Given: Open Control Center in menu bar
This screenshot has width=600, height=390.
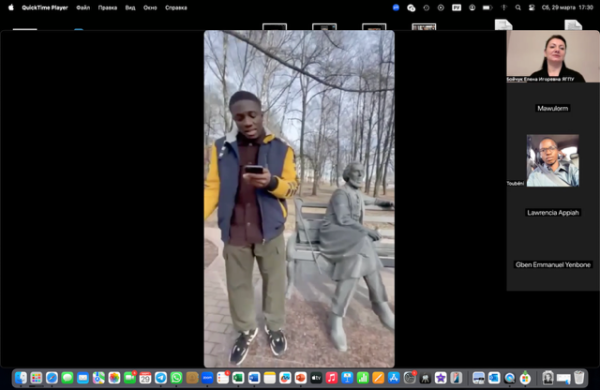Looking at the screenshot, I should tap(532, 8).
